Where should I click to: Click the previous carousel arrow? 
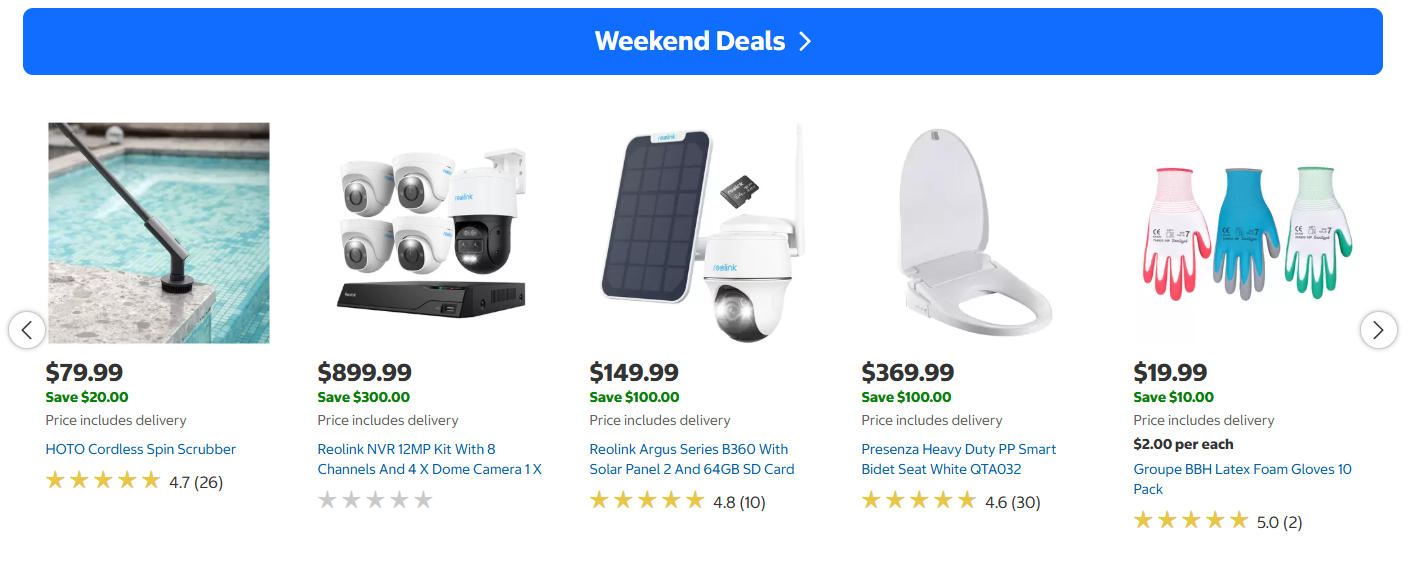click(x=27, y=329)
